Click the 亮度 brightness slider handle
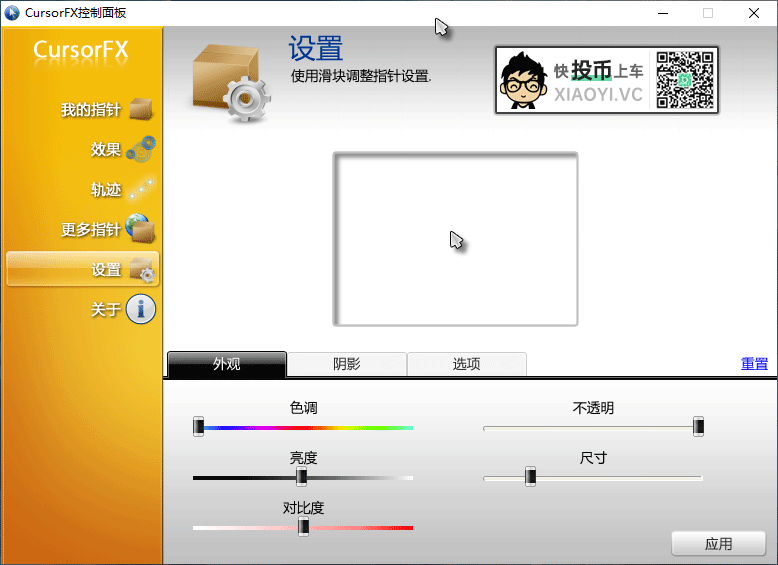 [x=301, y=477]
